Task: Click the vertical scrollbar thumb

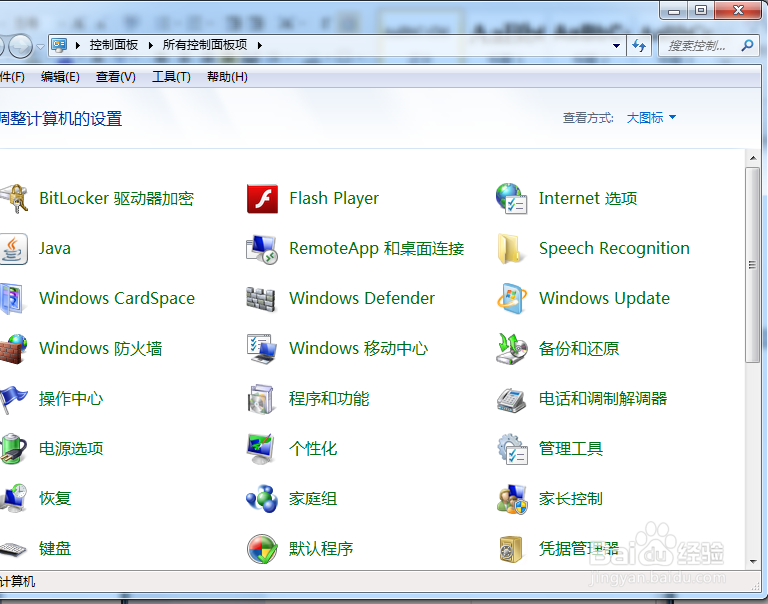Action: tap(752, 265)
